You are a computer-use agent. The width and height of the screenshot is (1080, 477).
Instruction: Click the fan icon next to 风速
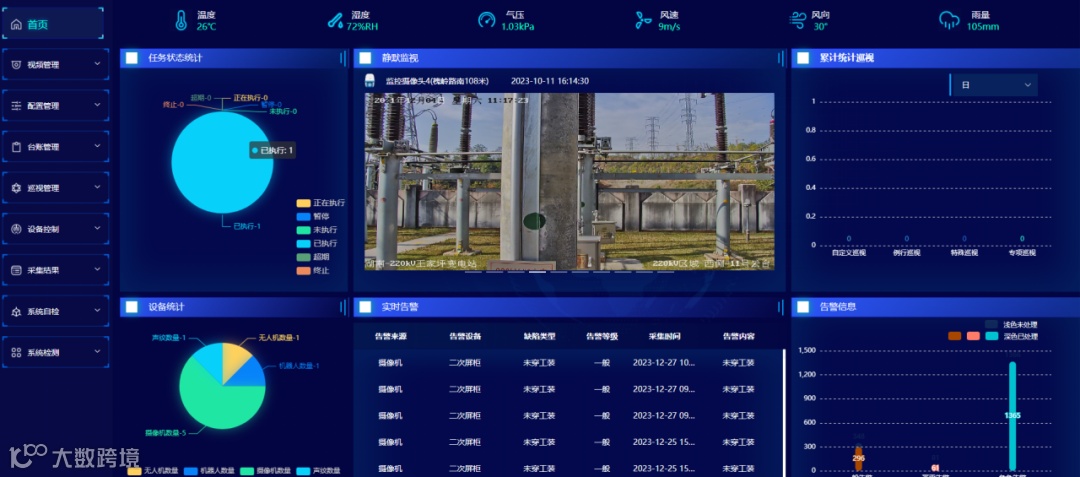point(643,21)
